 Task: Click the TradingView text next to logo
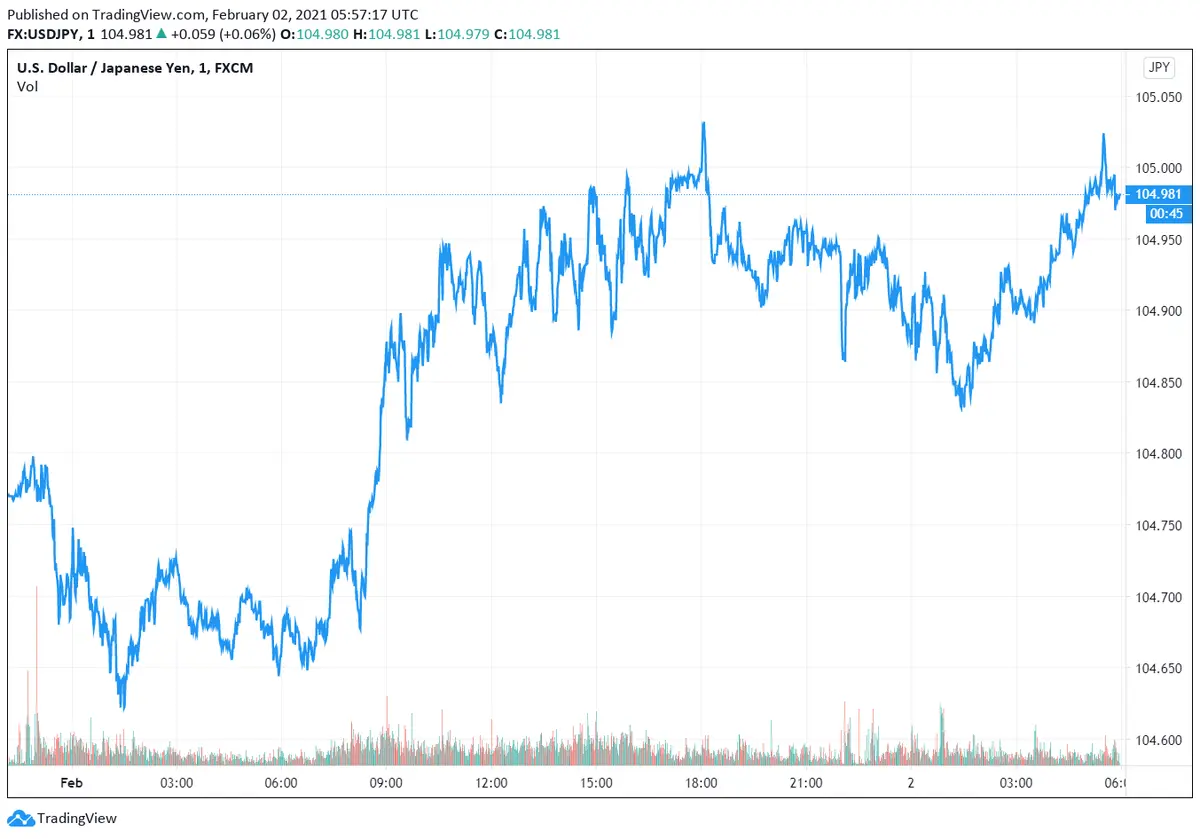77,819
